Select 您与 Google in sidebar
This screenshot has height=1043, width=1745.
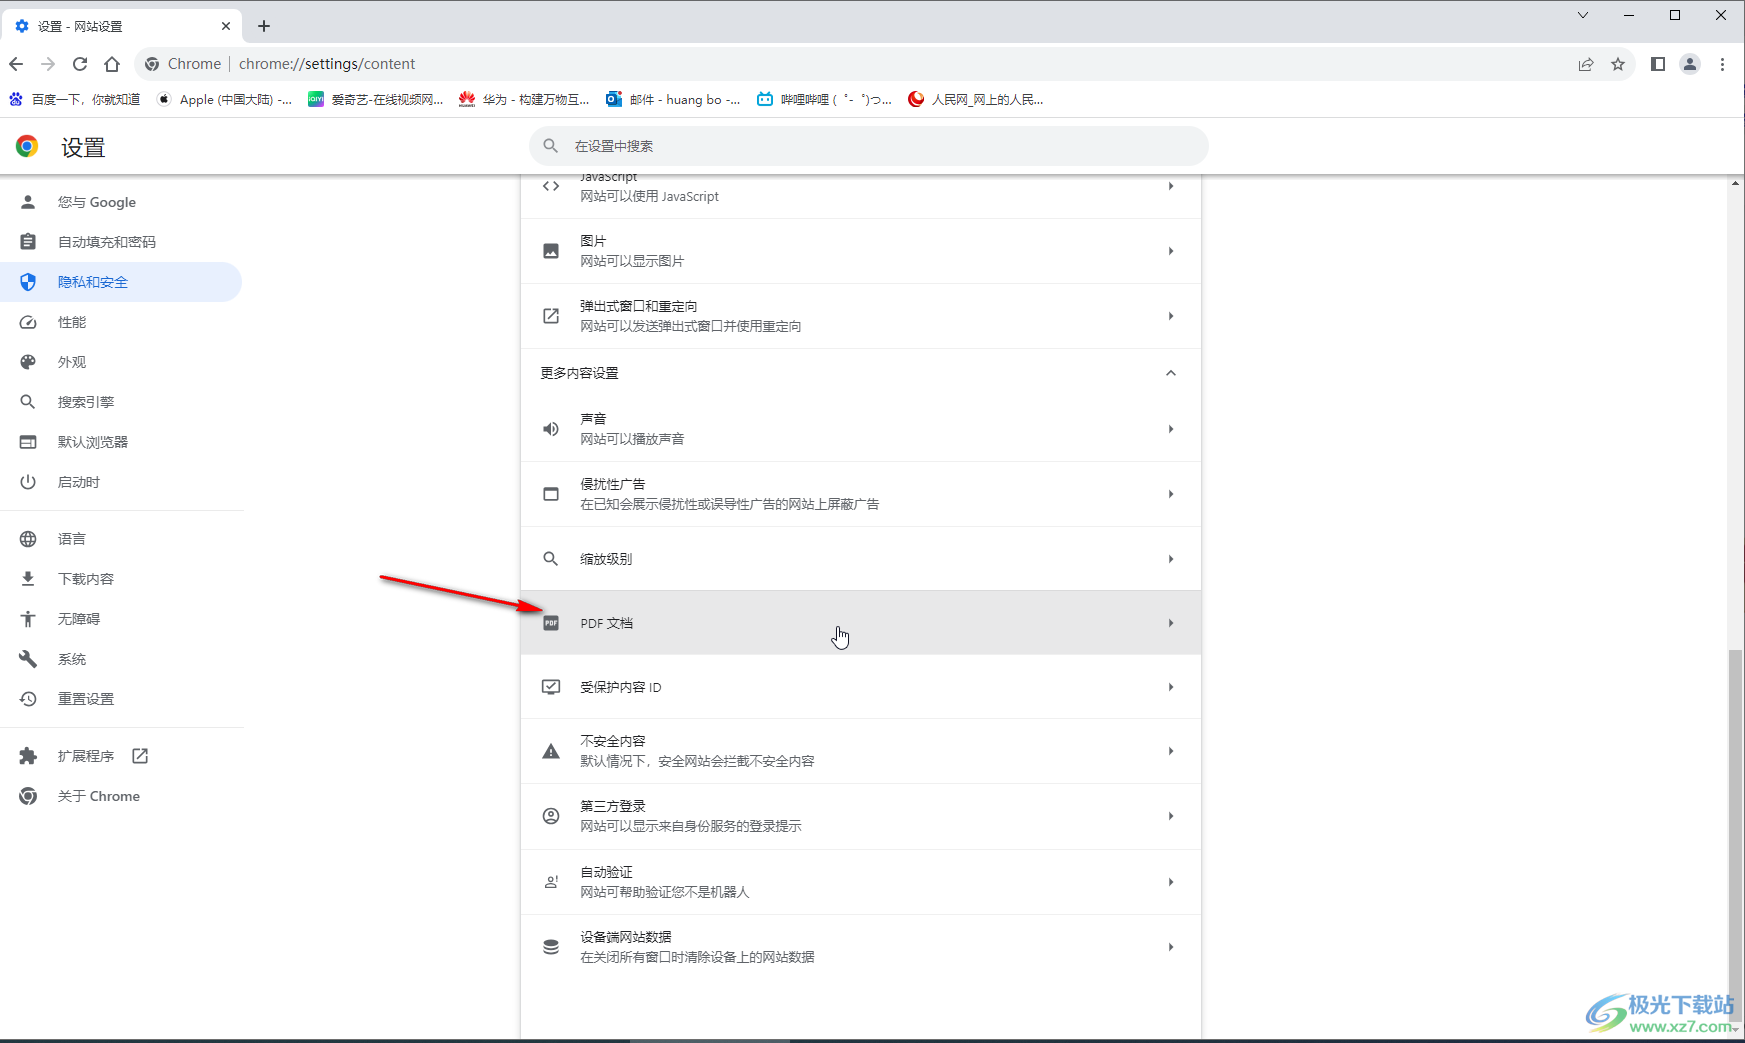[121, 202]
